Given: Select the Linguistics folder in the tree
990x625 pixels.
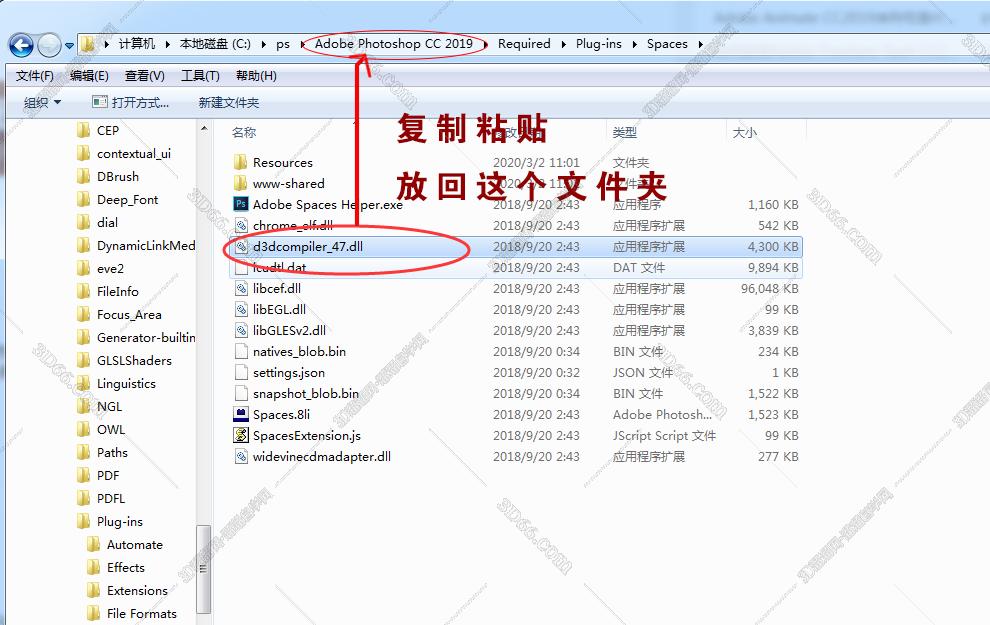Looking at the screenshot, I should [116, 383].
